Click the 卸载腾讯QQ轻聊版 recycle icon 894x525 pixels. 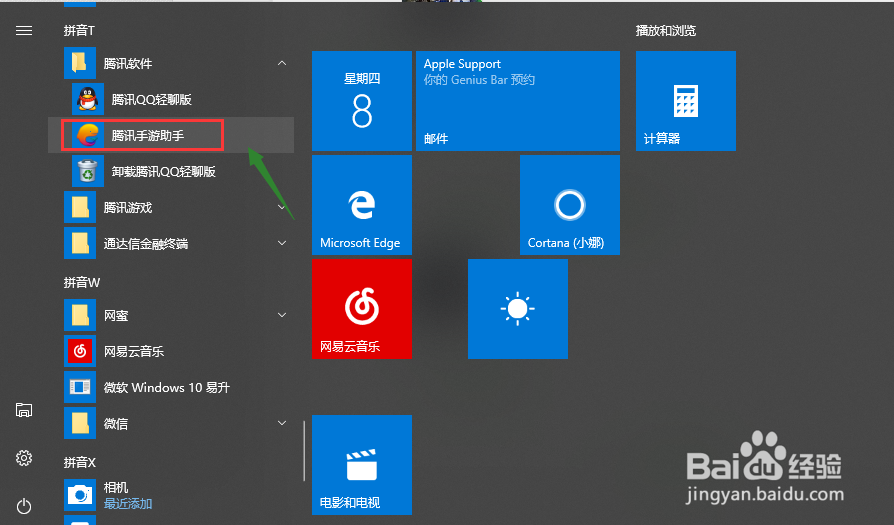(88, 171)
